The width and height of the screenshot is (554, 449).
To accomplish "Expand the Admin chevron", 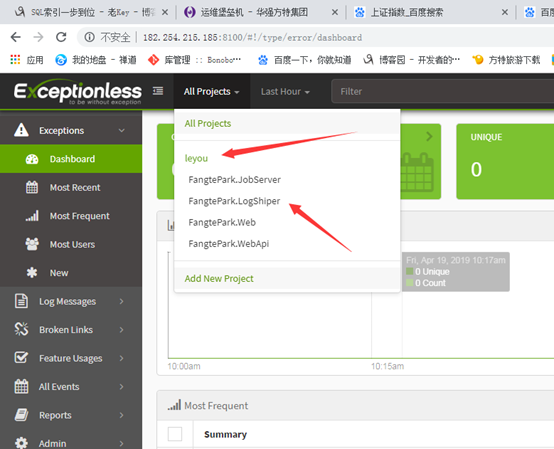I will (122, 443).
